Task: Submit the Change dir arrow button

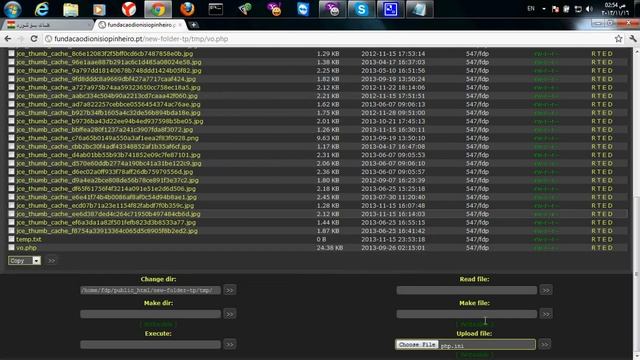Action: tap(230, 290)
